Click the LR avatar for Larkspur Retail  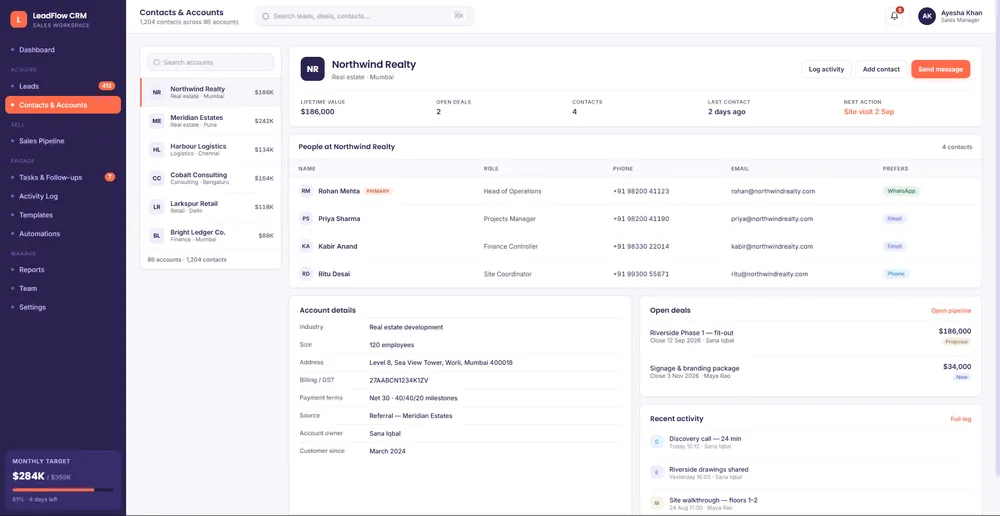click(156, 207)
